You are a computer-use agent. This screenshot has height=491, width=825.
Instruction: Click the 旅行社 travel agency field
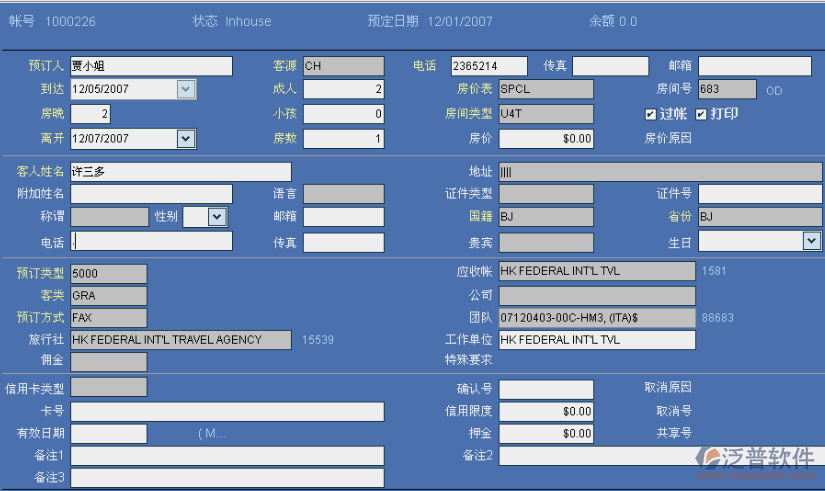click(181, 340)
